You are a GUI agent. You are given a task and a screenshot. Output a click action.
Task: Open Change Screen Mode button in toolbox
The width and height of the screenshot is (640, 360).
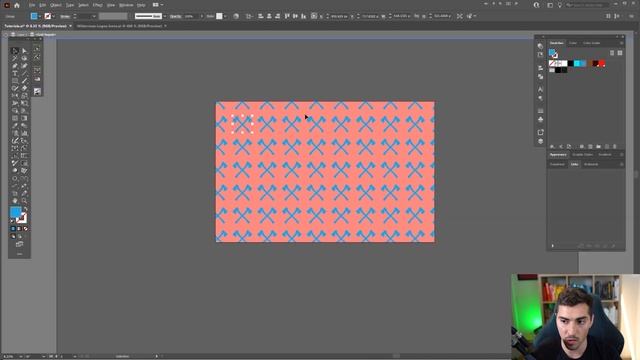pos(19,244)
